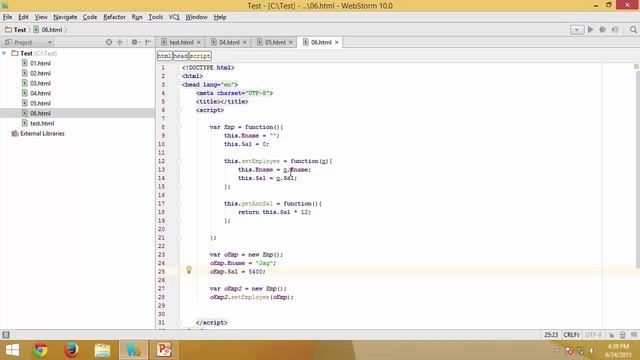
Task: Fold the setEmployee function at line 12
Action: coord(179,161)
